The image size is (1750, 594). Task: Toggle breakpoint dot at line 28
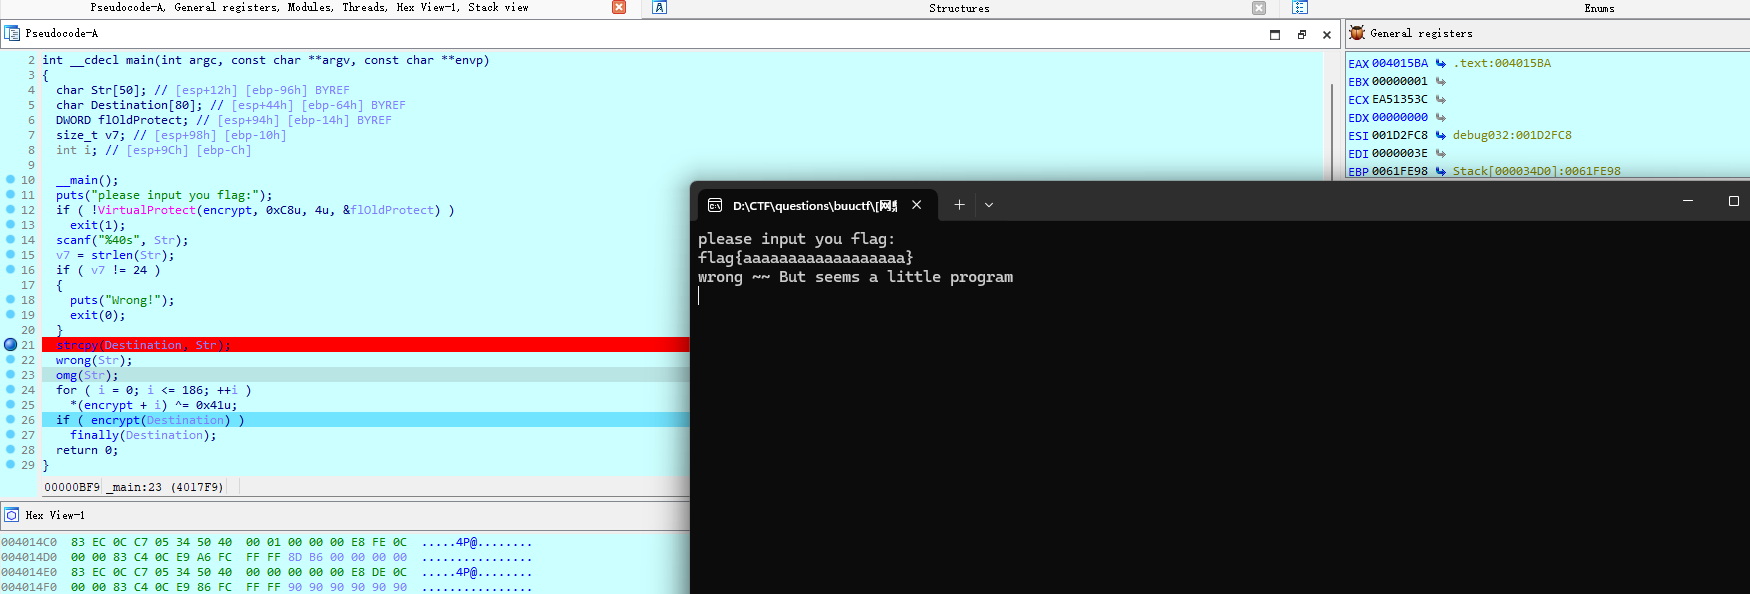(x=10, y=450)
